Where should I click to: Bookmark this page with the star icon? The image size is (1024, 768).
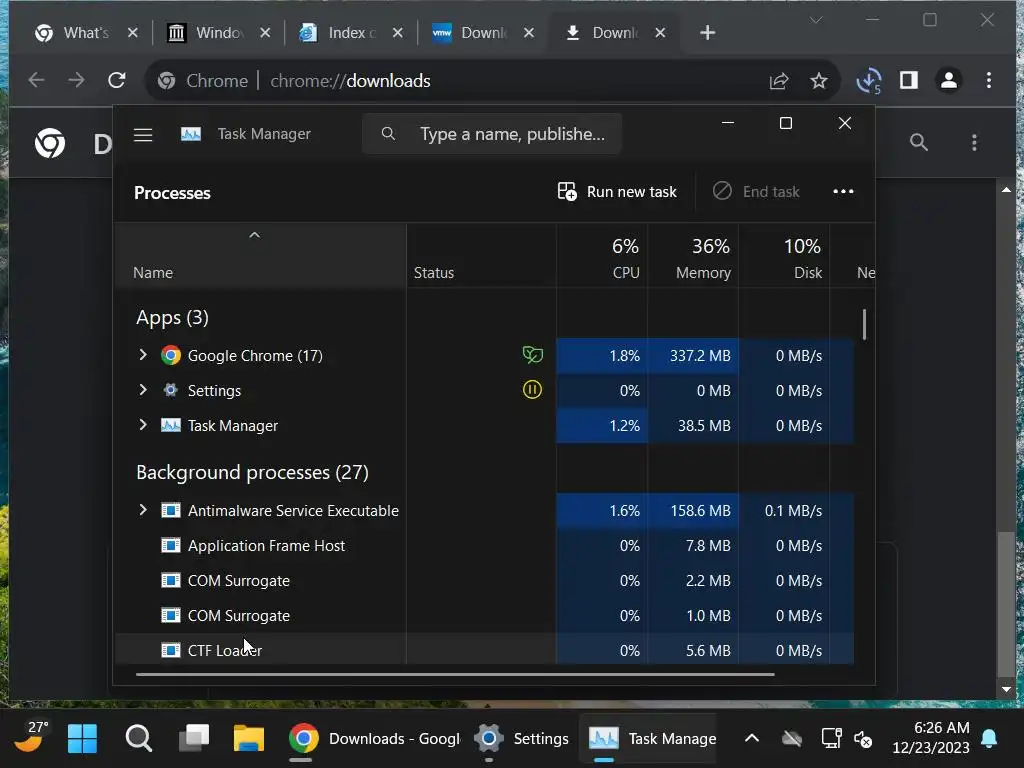click(819, 80)
